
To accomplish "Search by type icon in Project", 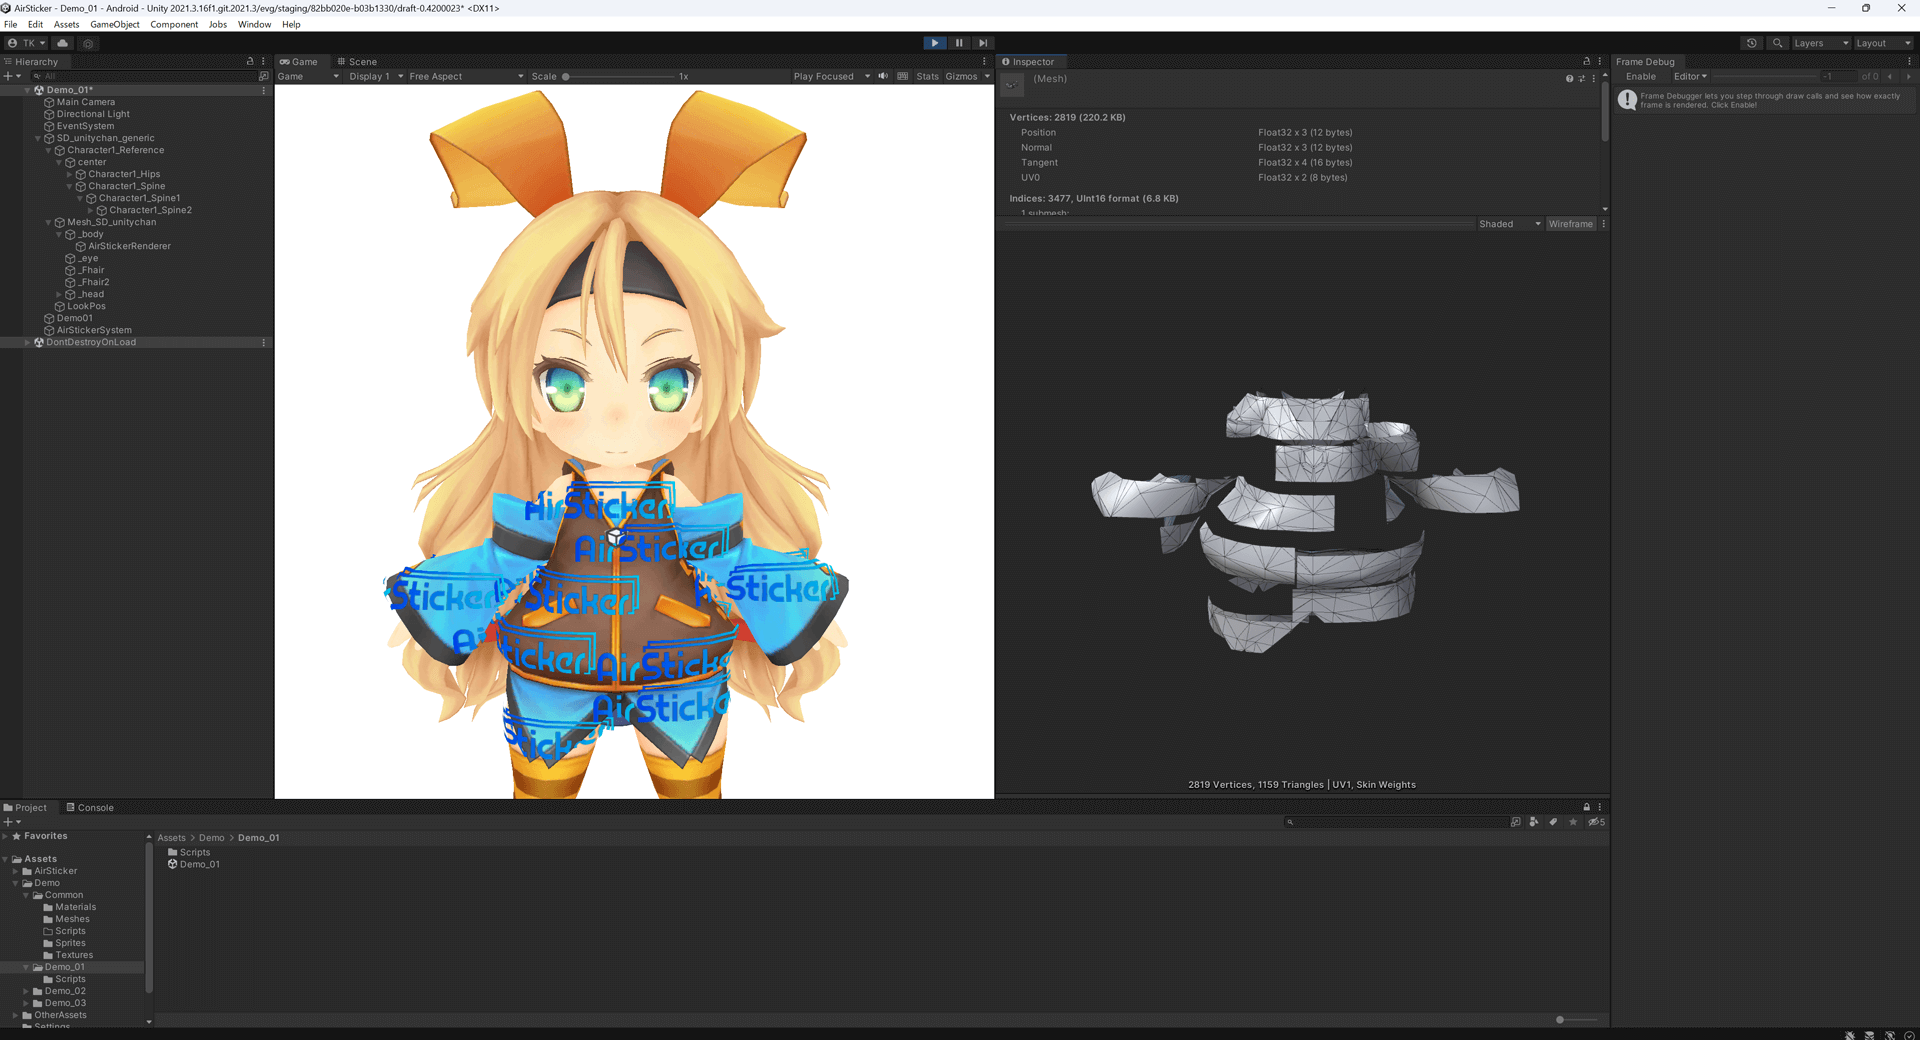I will click(x=1534, y=822).
